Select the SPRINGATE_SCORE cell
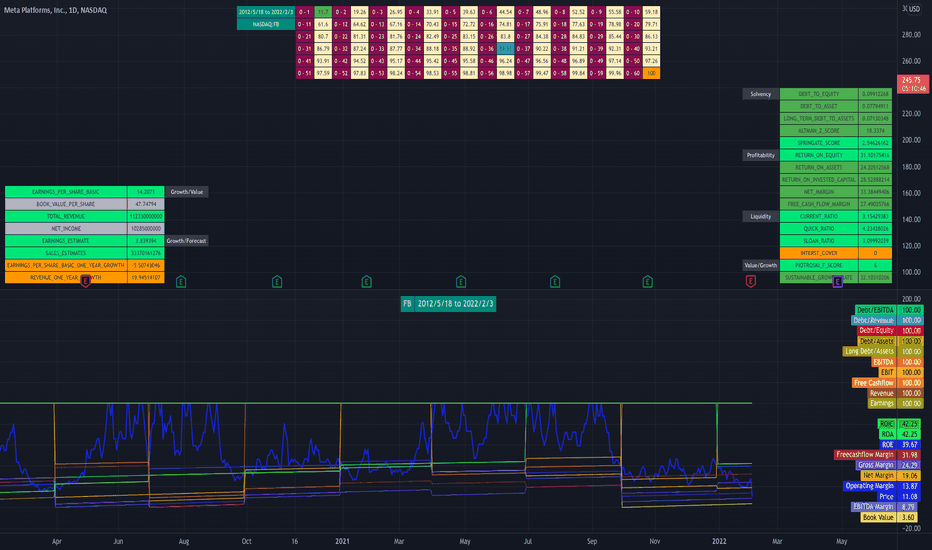 (819, 143)
